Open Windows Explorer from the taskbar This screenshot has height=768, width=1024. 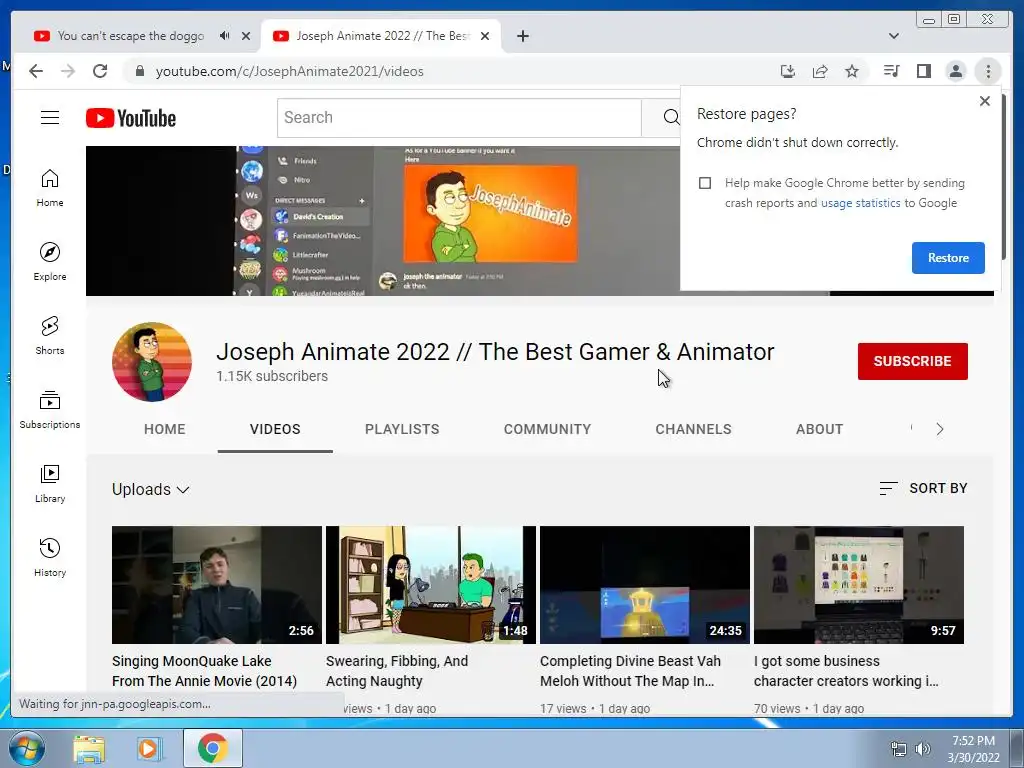coord(89,748)
